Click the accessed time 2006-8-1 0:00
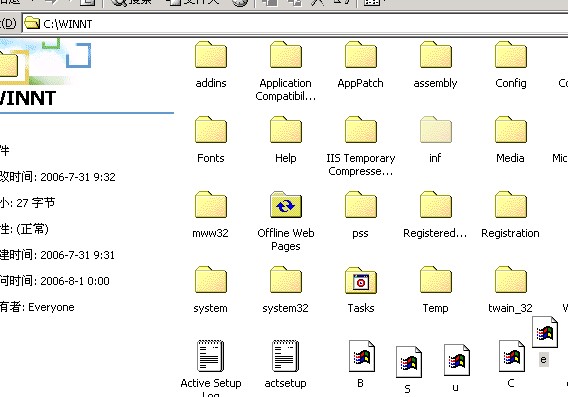This screenshot has width=568, height=397. [75, 281]
